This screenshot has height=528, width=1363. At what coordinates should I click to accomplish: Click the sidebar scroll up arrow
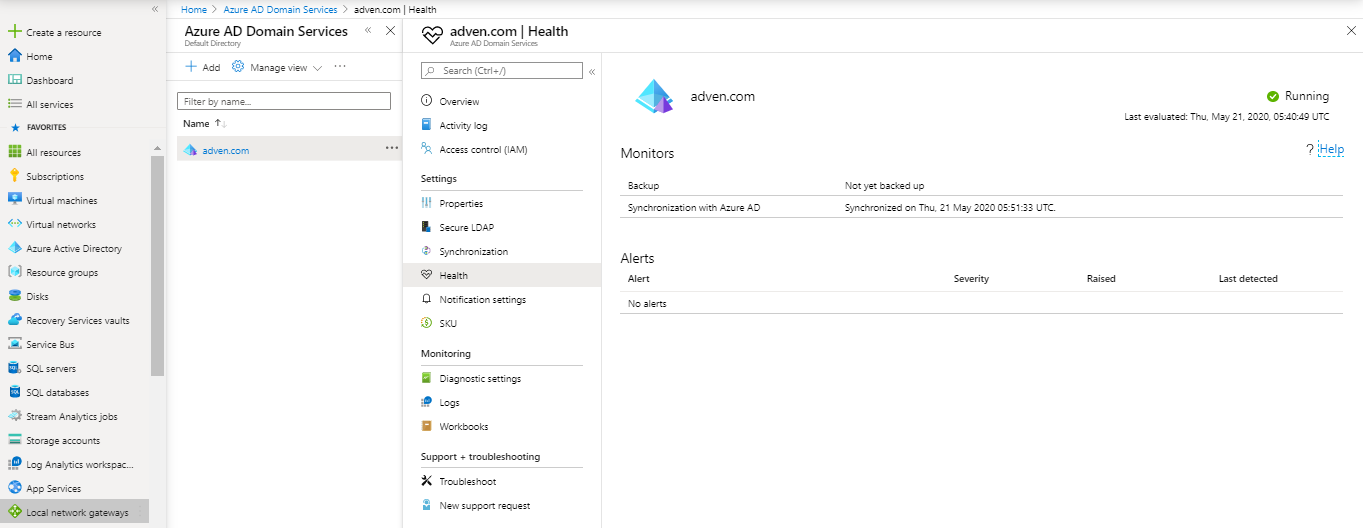pos(157,148)
